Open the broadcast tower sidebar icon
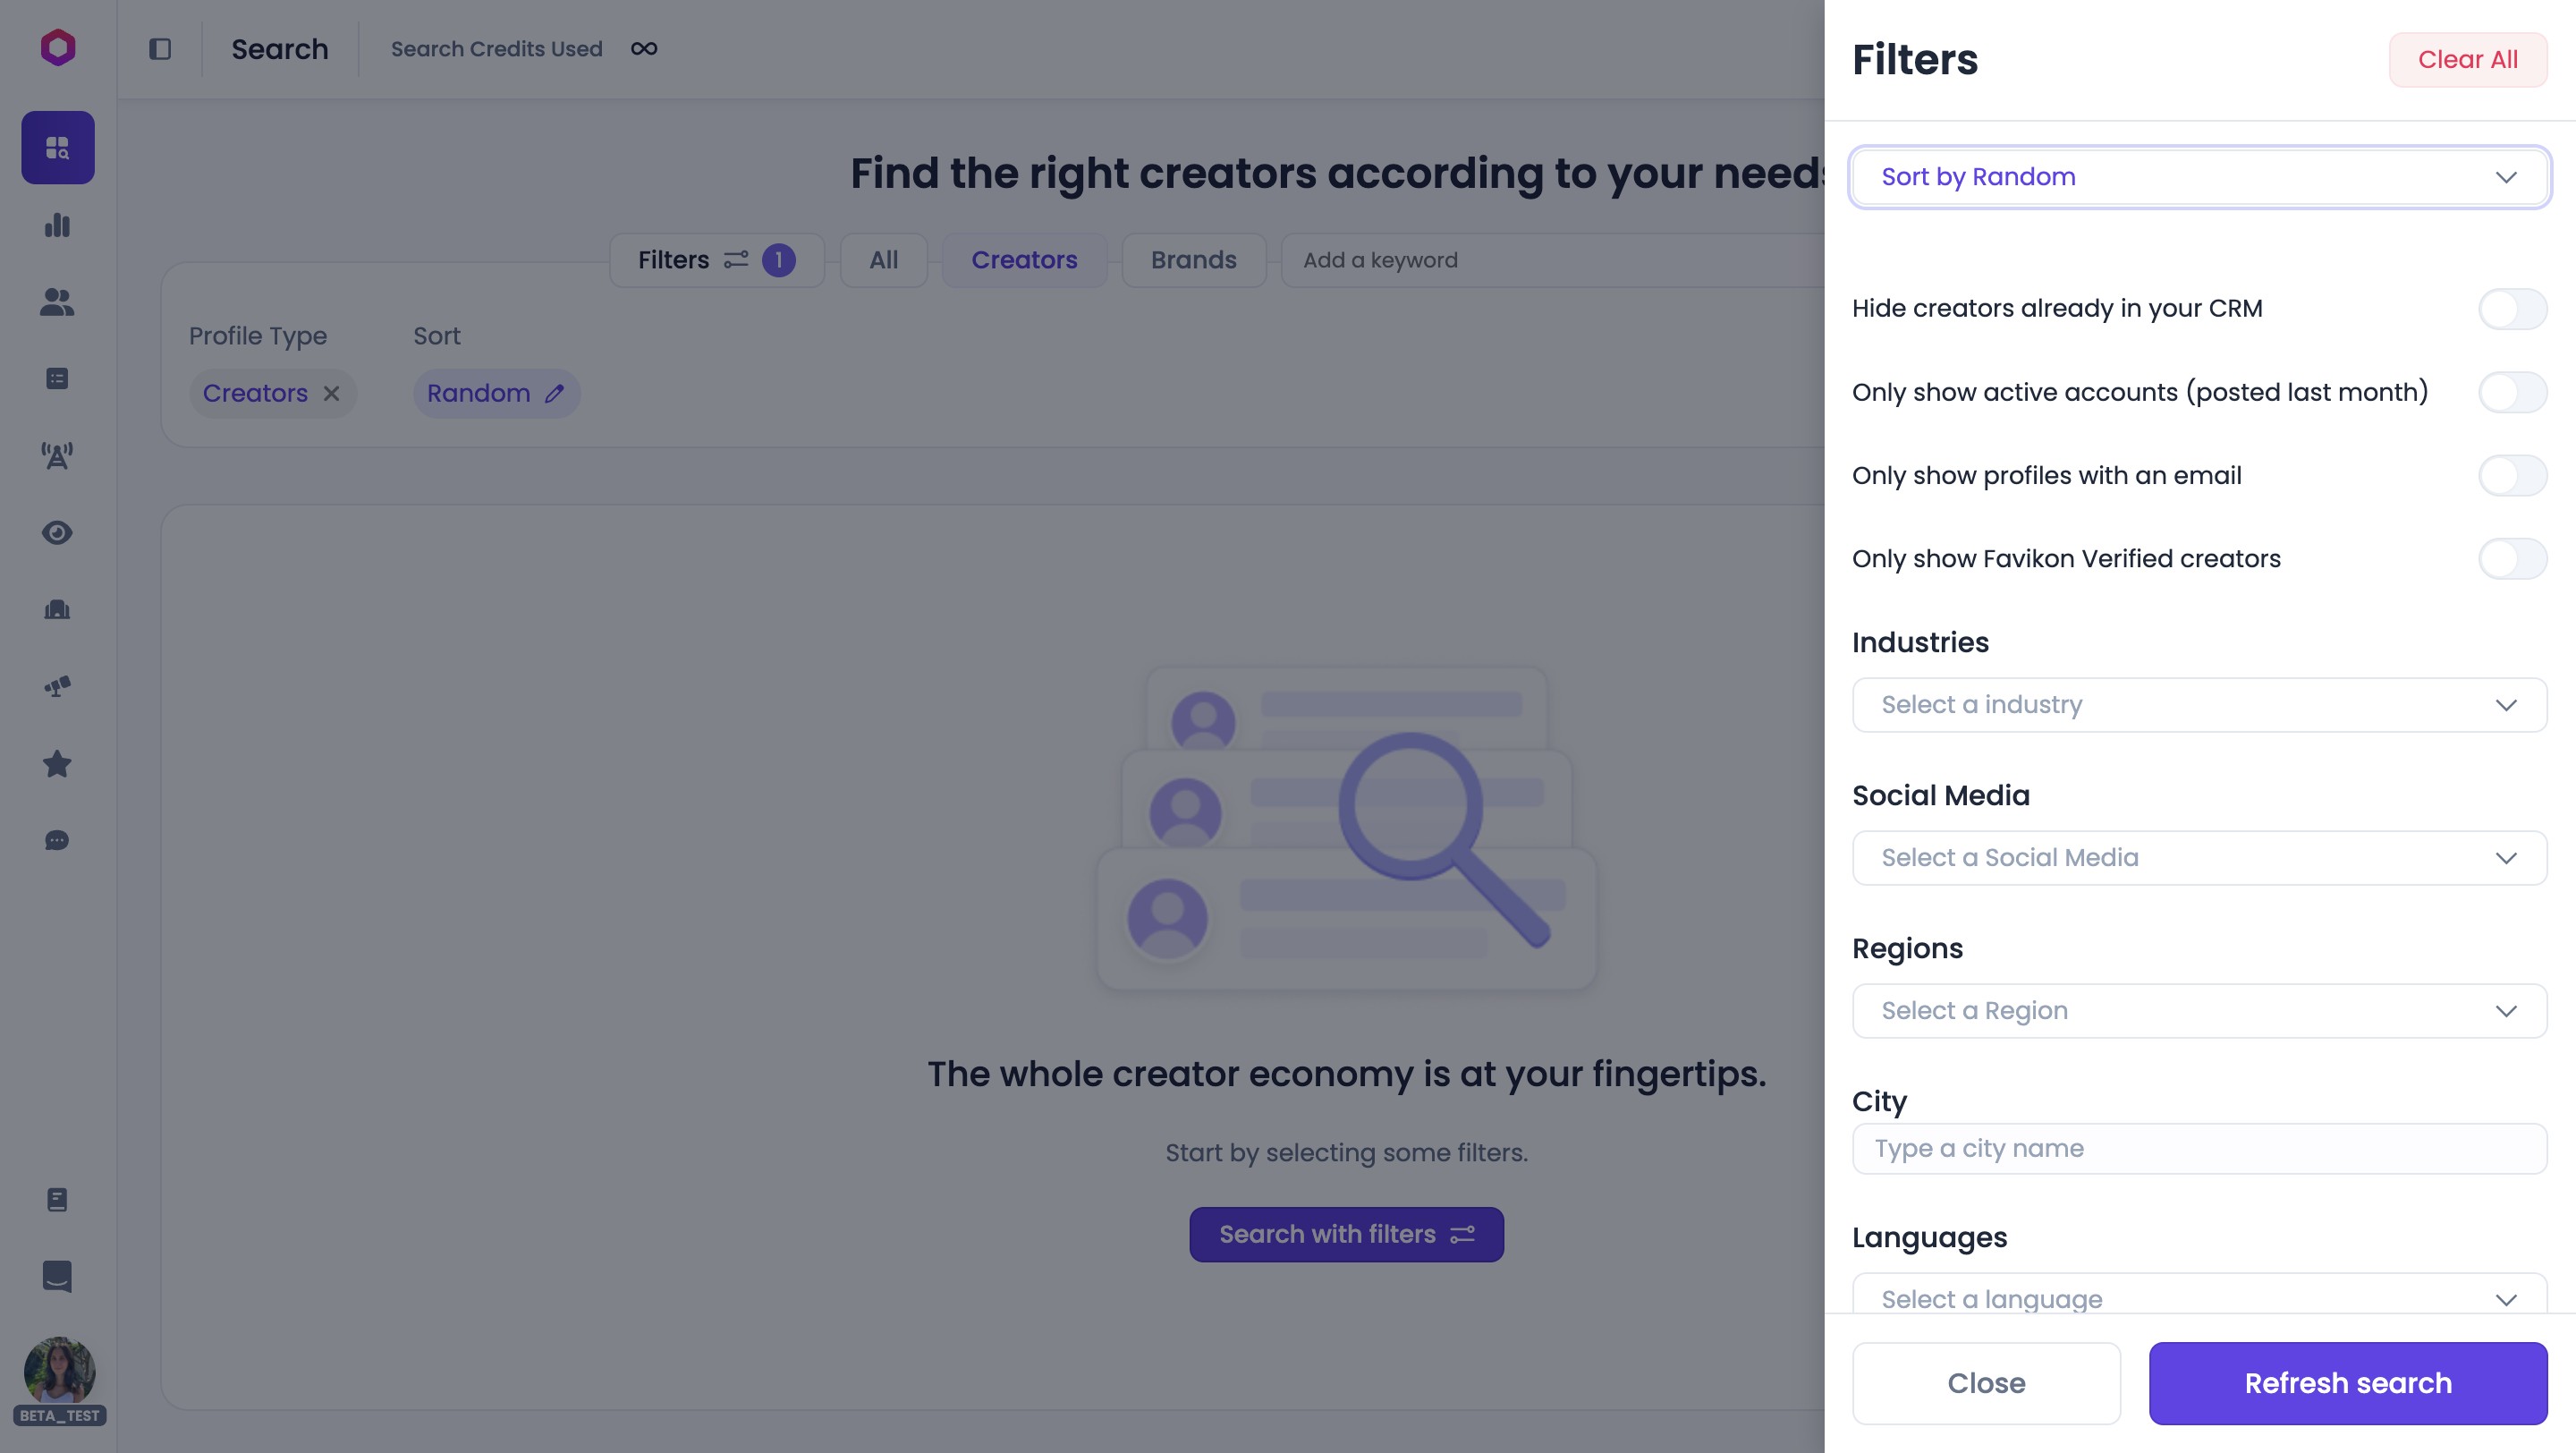Screen dimensions: 2576x1453 (58, 456)
